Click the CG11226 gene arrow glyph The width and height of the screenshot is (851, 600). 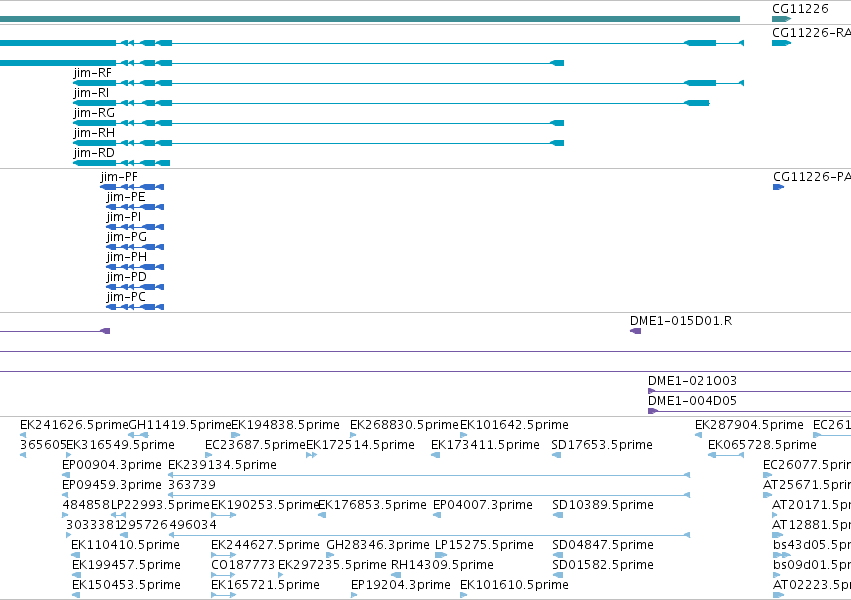pyautogui.click(x=782, y=19)
